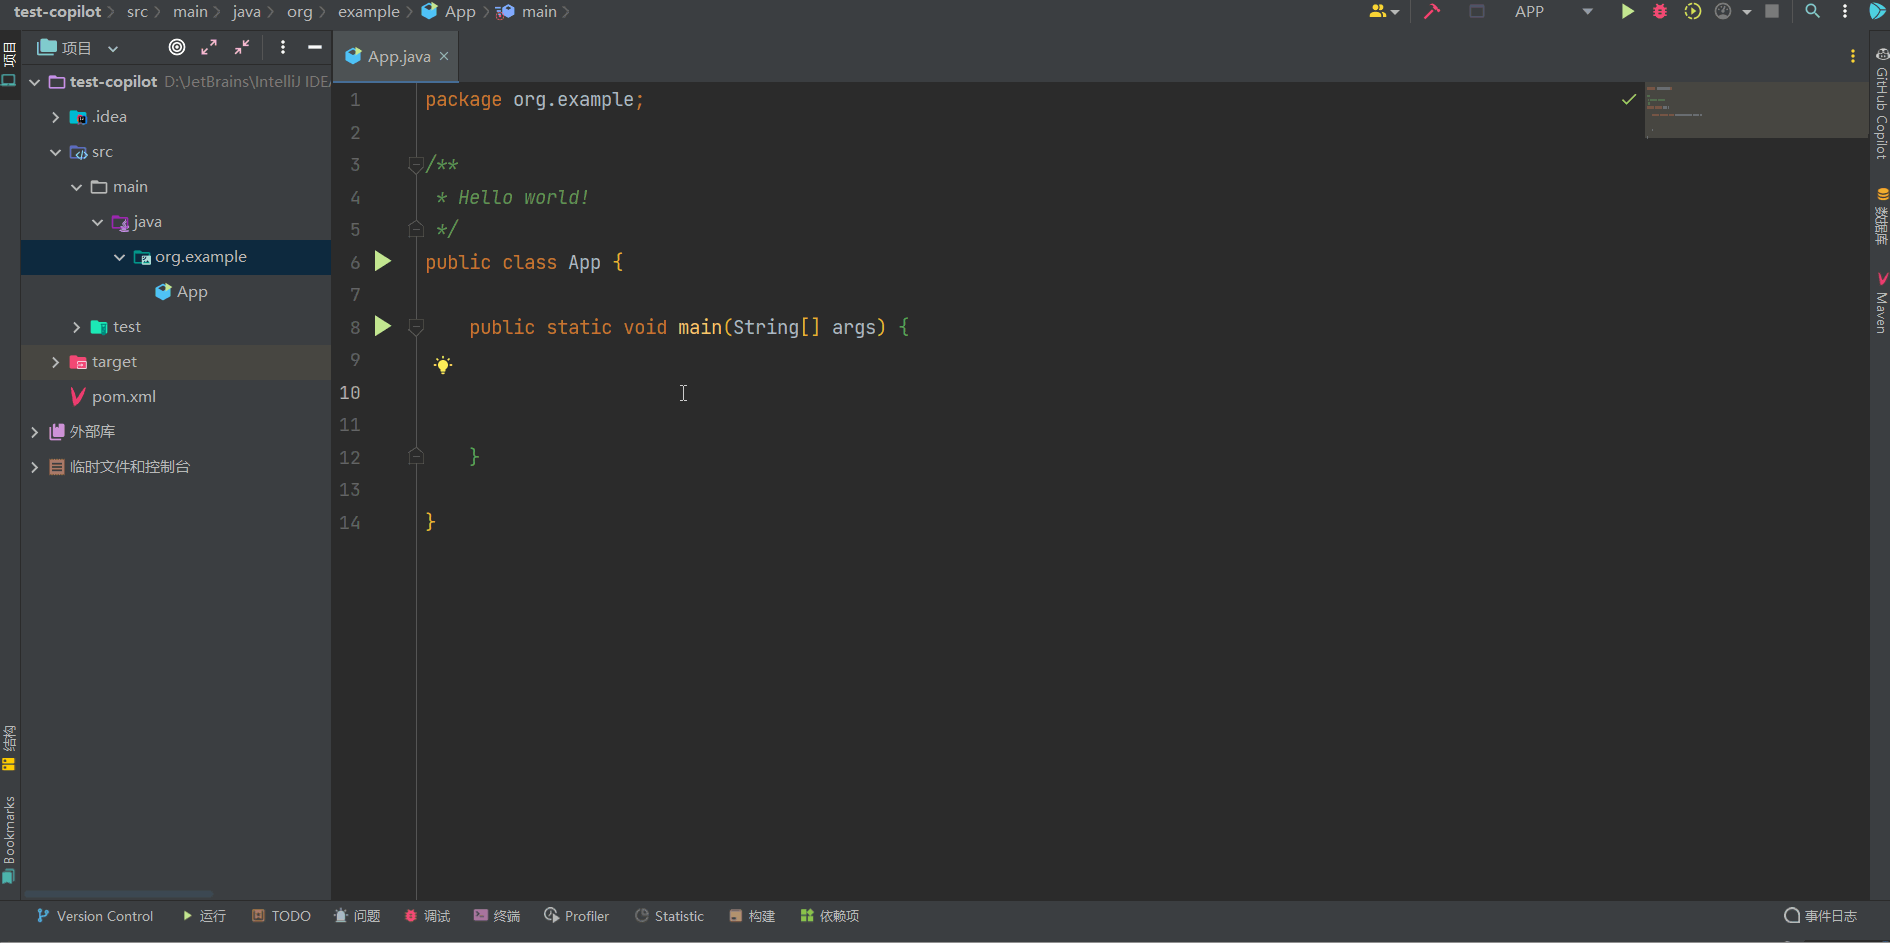The height and width of the screenshot is (943, 1890).
Task: Open the TODO tool tab
Action: click(281, 916)
